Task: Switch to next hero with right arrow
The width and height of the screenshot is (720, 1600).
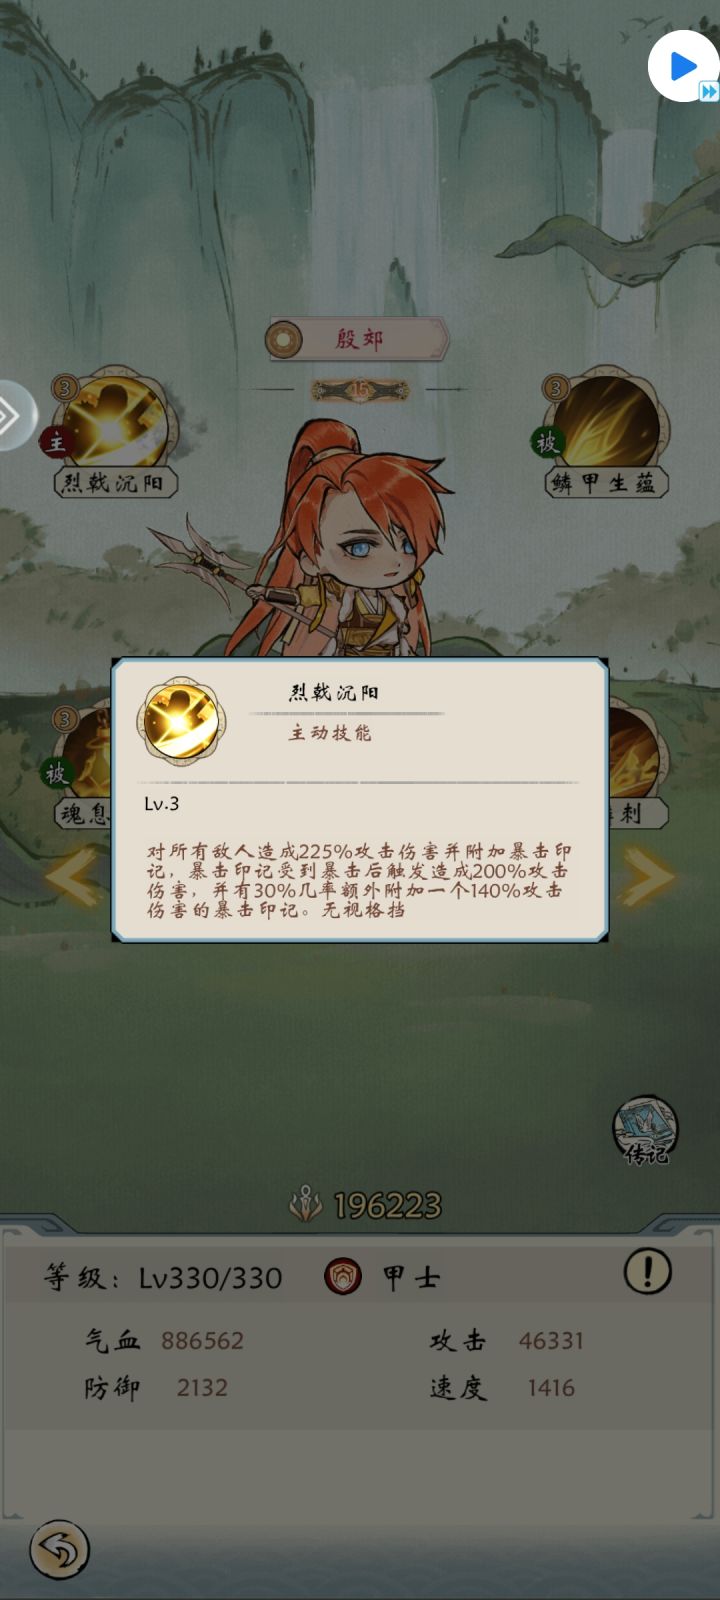Action: pos(646,878)
